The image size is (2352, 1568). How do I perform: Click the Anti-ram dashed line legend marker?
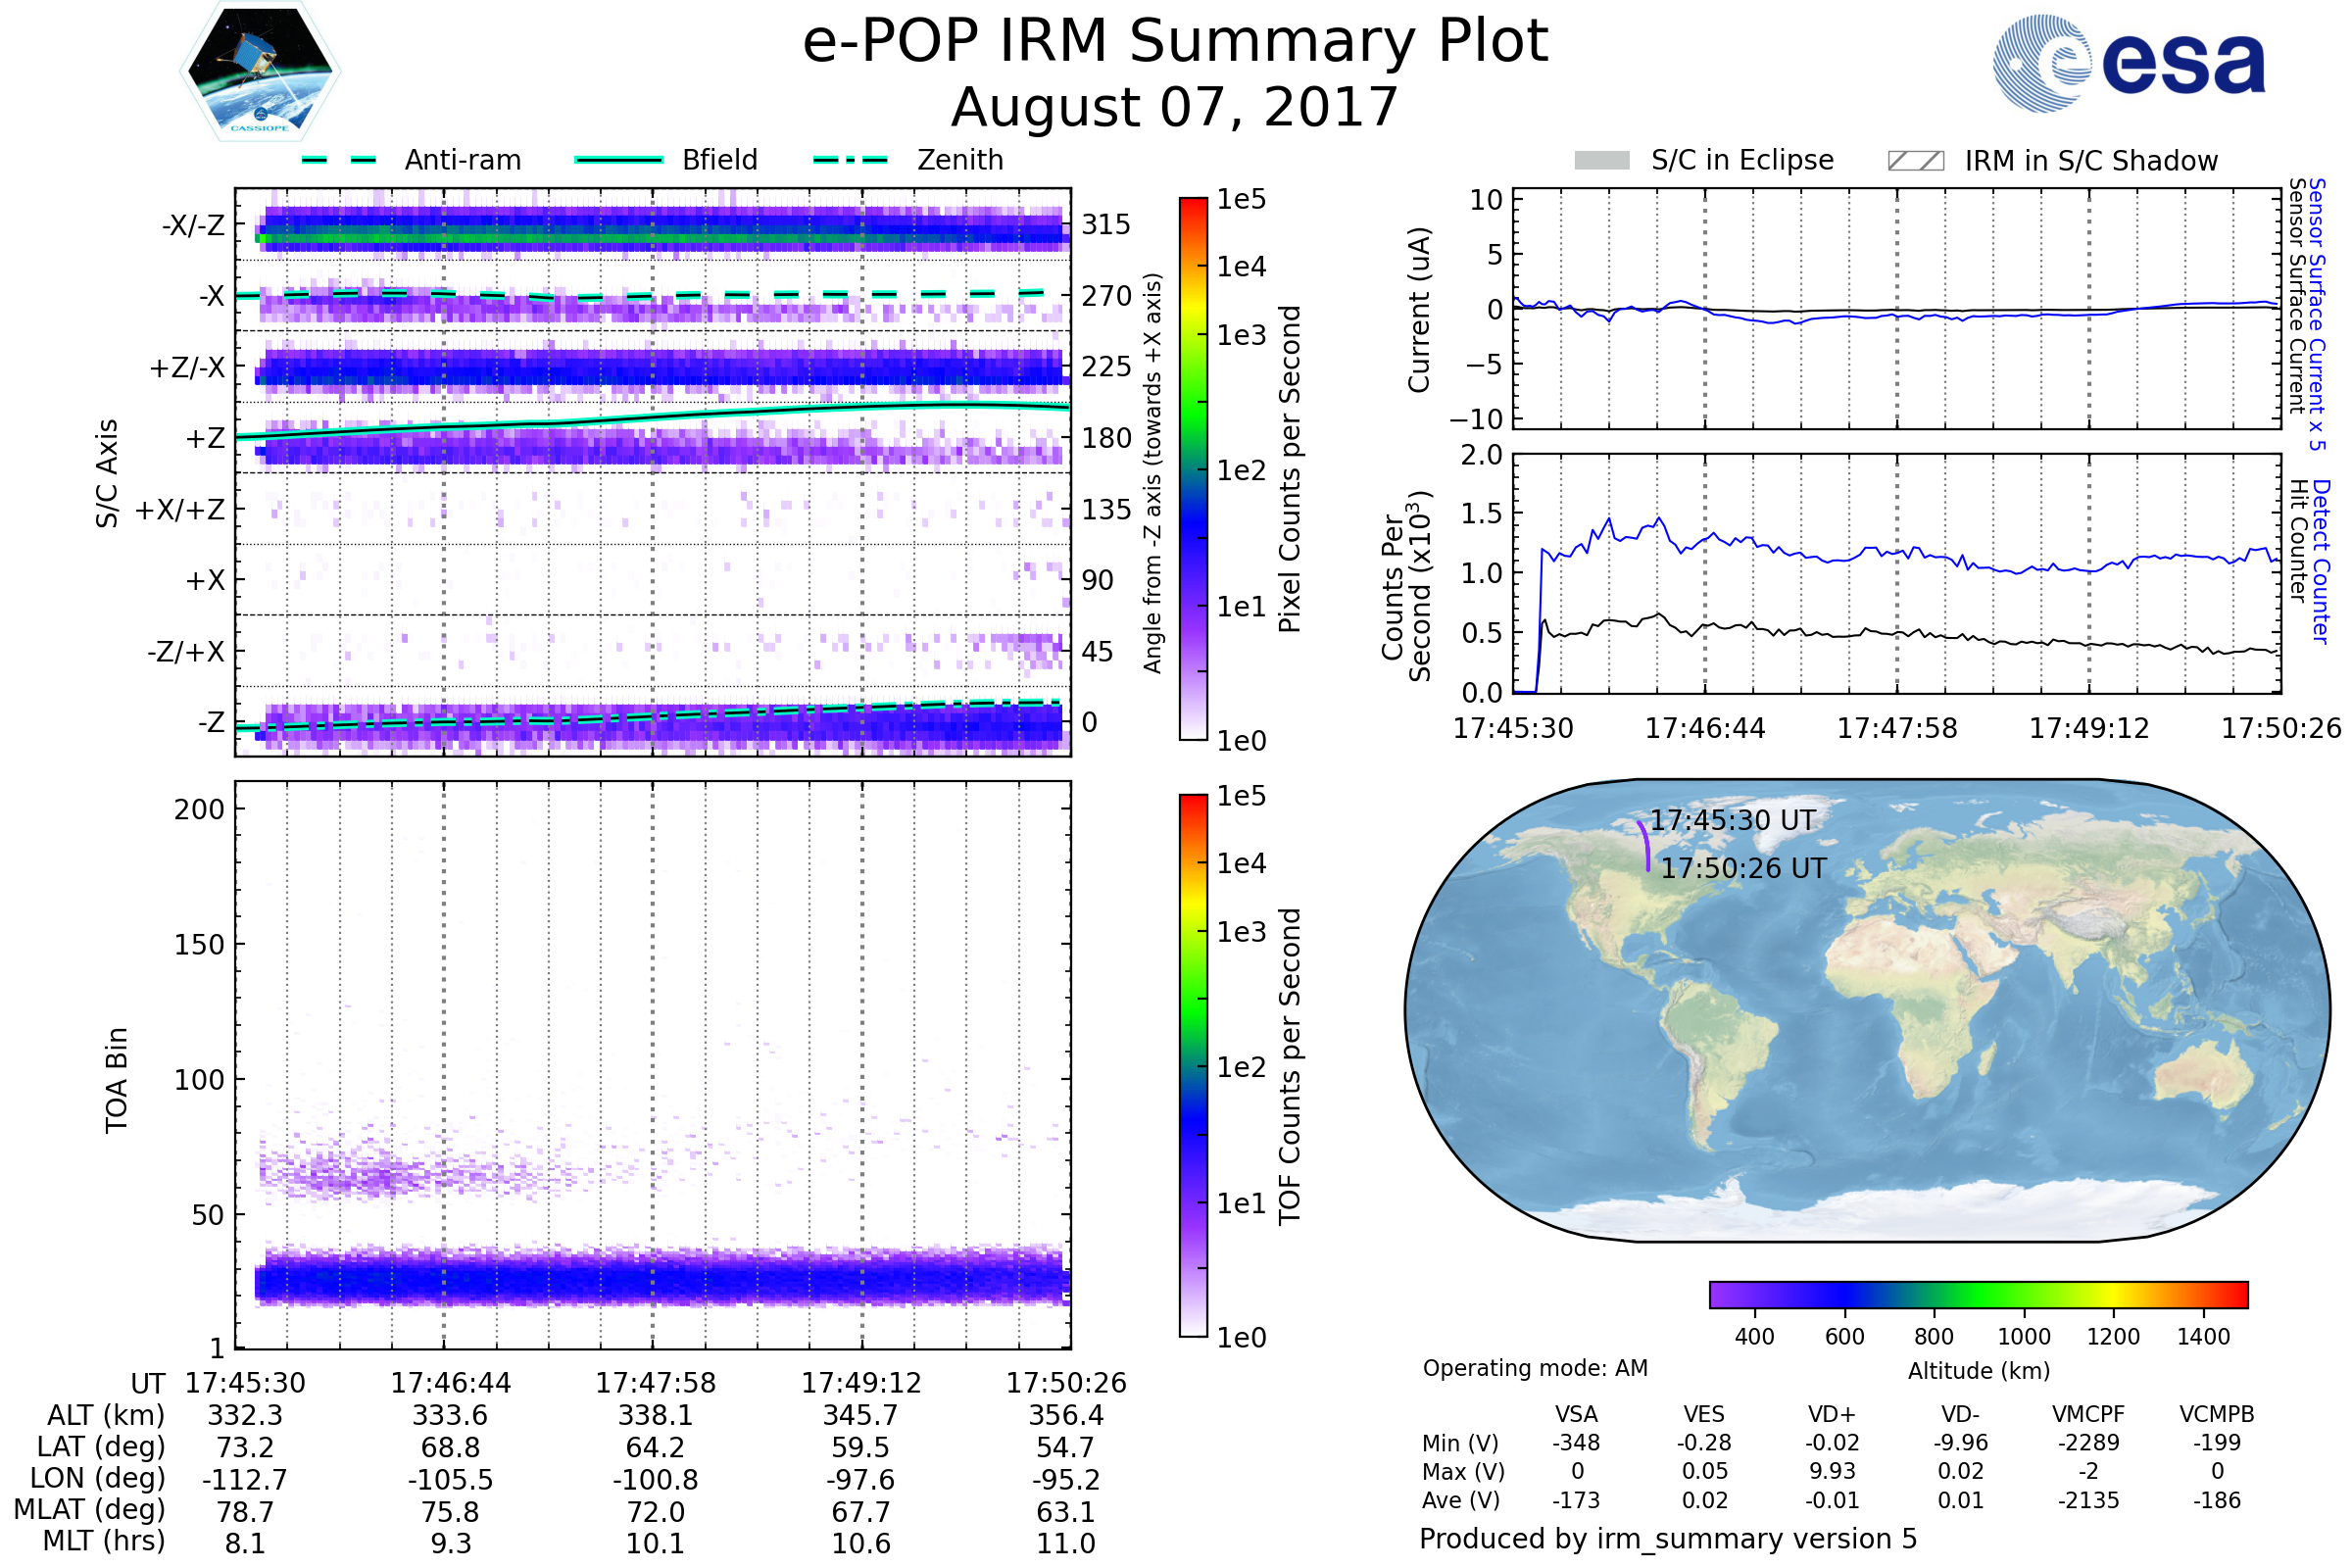339,160
